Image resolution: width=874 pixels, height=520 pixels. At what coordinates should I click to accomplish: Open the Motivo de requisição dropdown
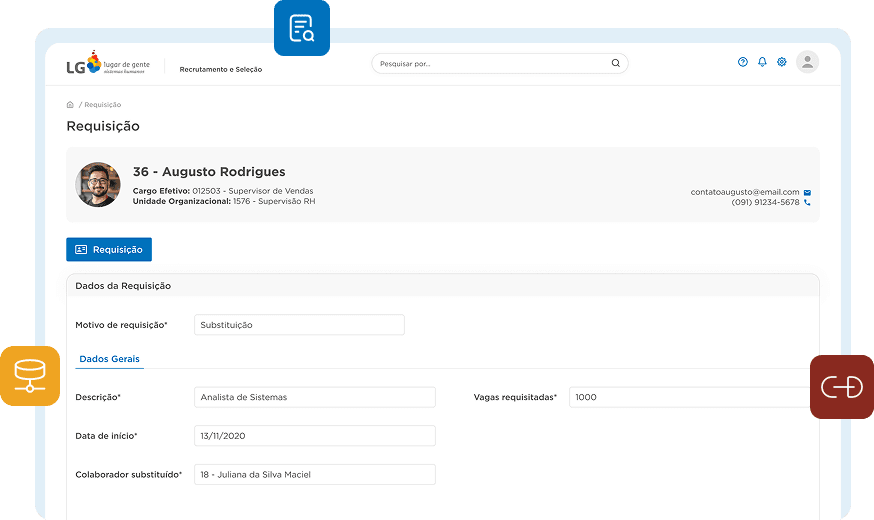point(299,325)
